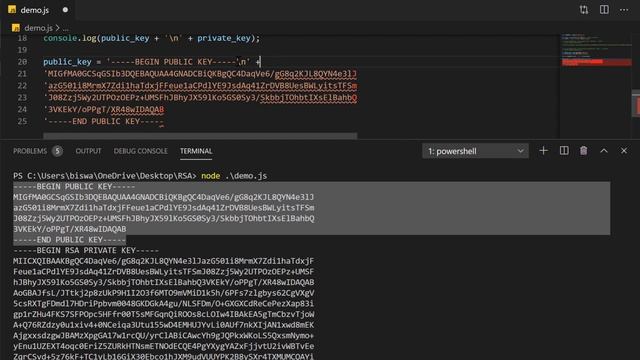Switch to the PROBLEMS panel tab

[x=30, y=151]
